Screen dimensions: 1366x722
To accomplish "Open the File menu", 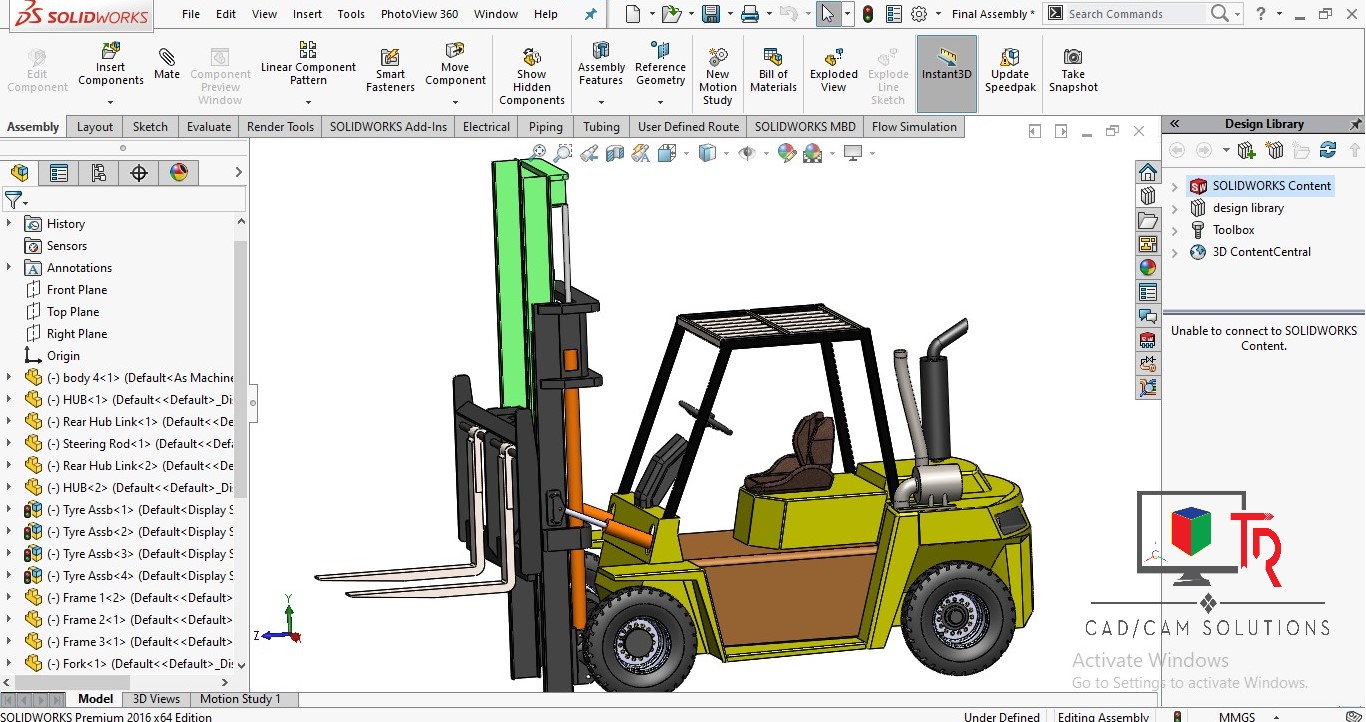I will click(191, 14).
